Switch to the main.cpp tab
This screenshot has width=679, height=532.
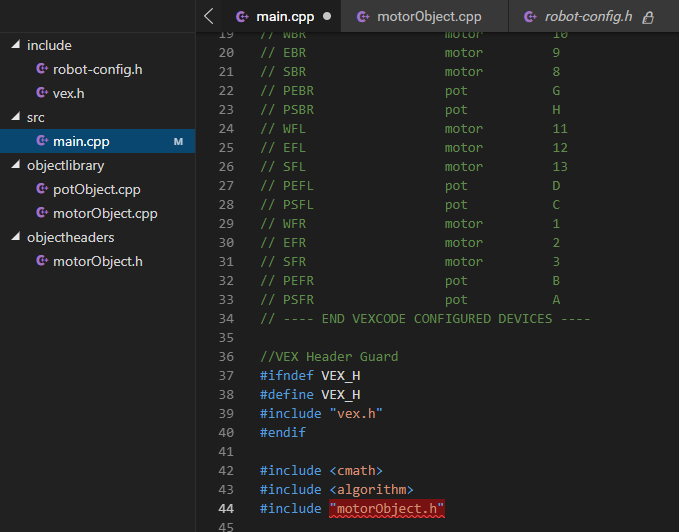[281, 16]
